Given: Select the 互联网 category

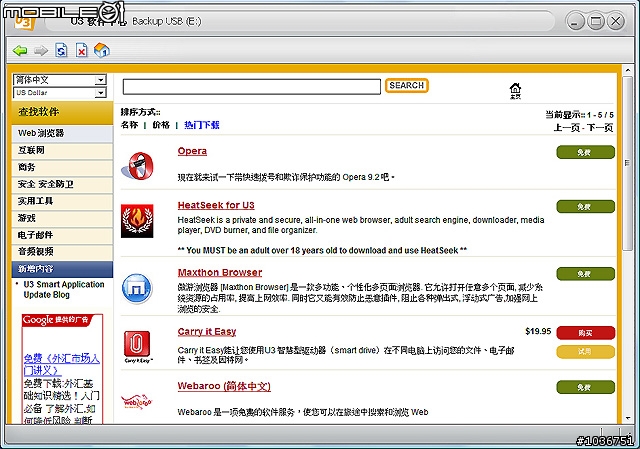Looking at the screenshot, I should pos(62,150).
